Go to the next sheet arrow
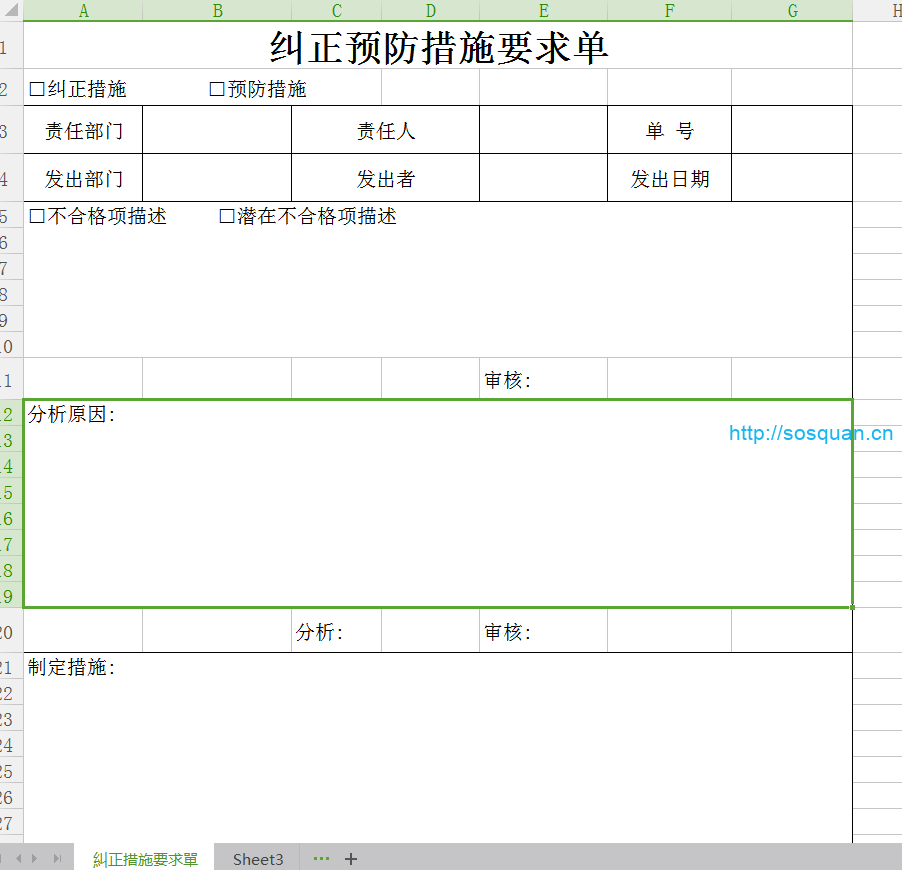 click(x=36, y=859)
